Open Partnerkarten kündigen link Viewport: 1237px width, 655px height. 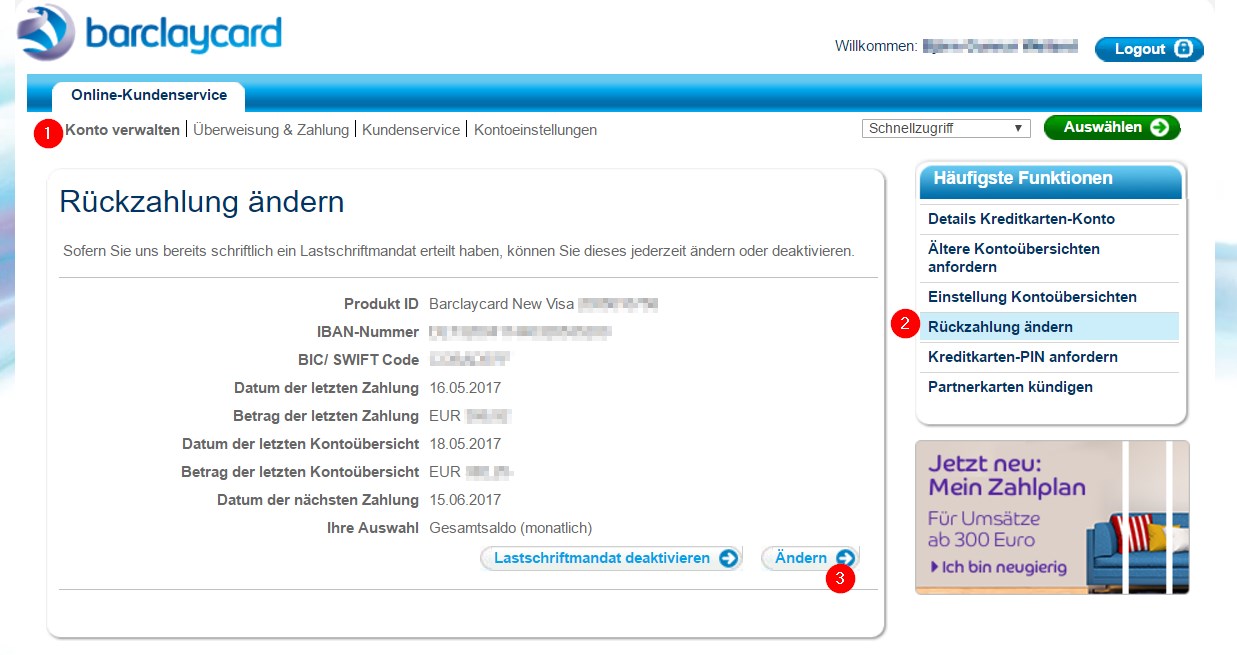pos(1010,387)
